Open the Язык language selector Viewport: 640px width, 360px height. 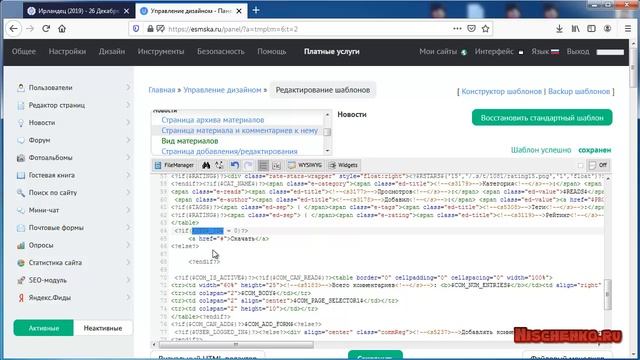click(545, 51)
